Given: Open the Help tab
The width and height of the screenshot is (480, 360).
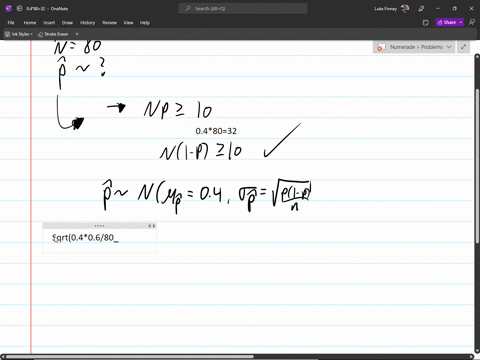Looking at the screenshot, I should click(145, 23).
